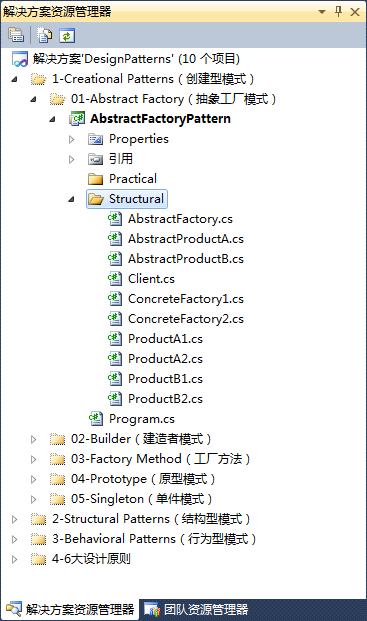Collapse the AbstractFactoryPattern project node

[53, 119]
